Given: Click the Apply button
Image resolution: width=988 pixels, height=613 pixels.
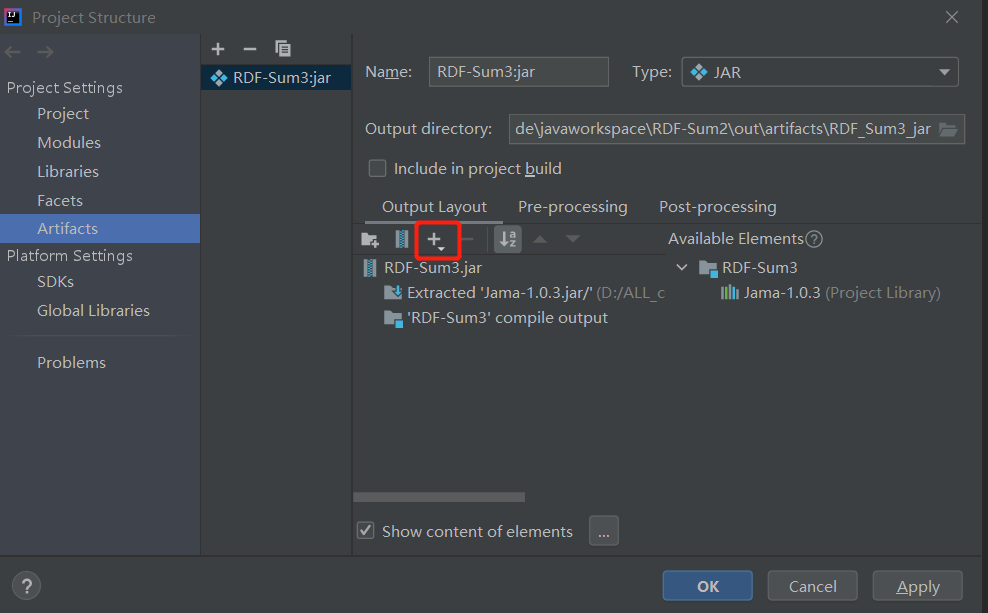Looking at the screenshot, I should (x=917, y=586).
